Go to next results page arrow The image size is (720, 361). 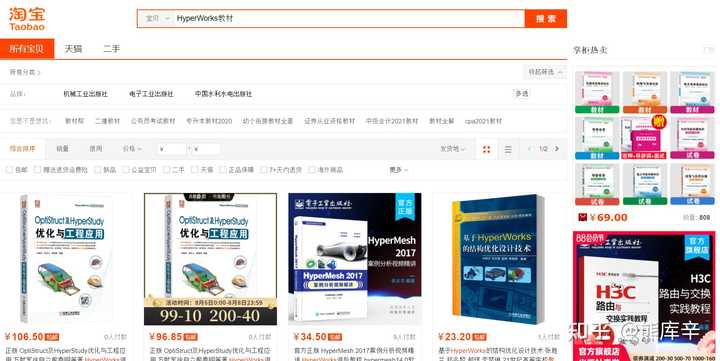click(557, 149)
